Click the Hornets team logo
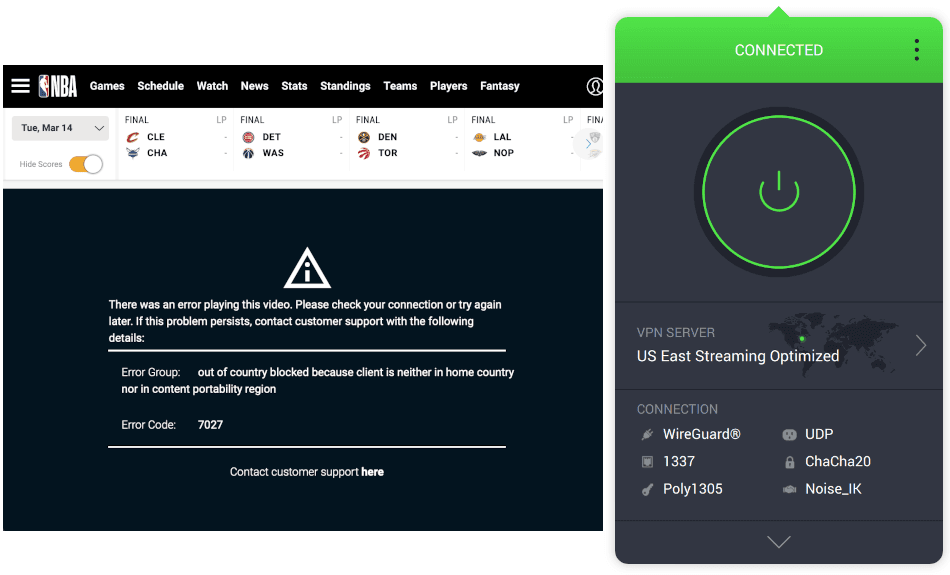This screenshot has width=950, height=575. click(x=133, y=153)
